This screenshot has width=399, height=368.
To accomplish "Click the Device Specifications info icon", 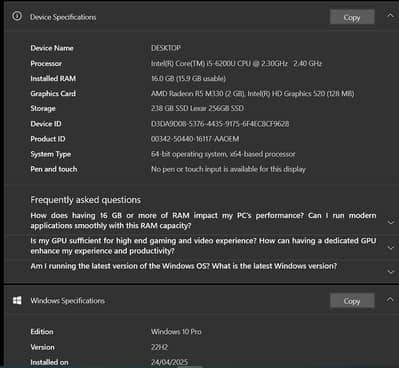I will 17,16.
